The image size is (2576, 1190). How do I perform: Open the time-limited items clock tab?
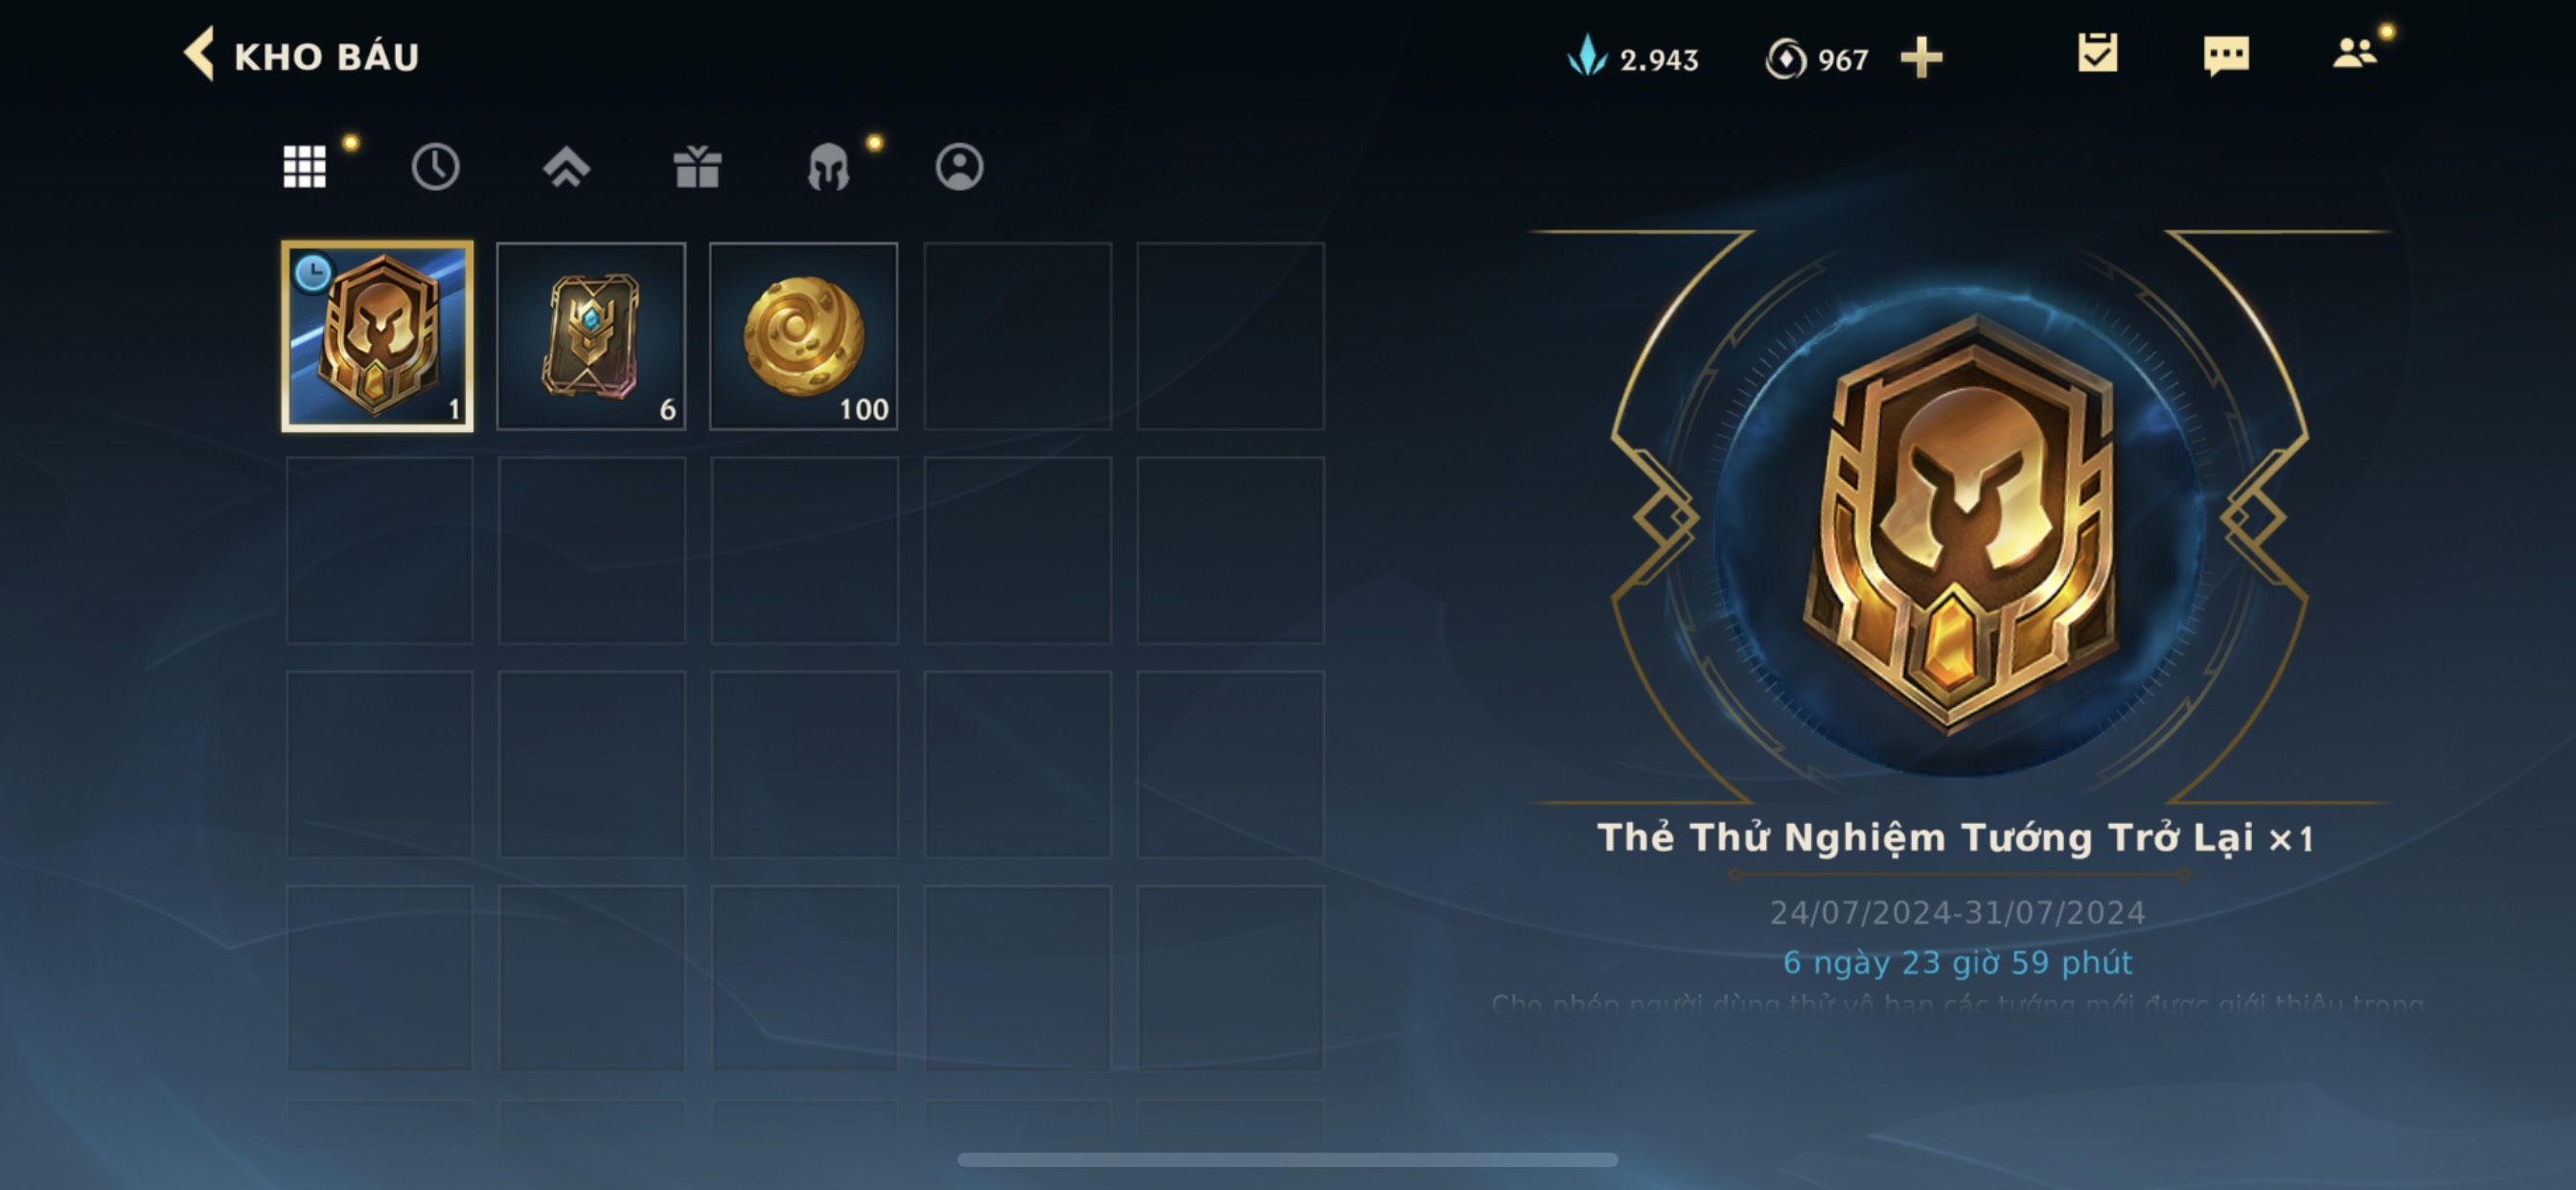(x=435, y=166)
